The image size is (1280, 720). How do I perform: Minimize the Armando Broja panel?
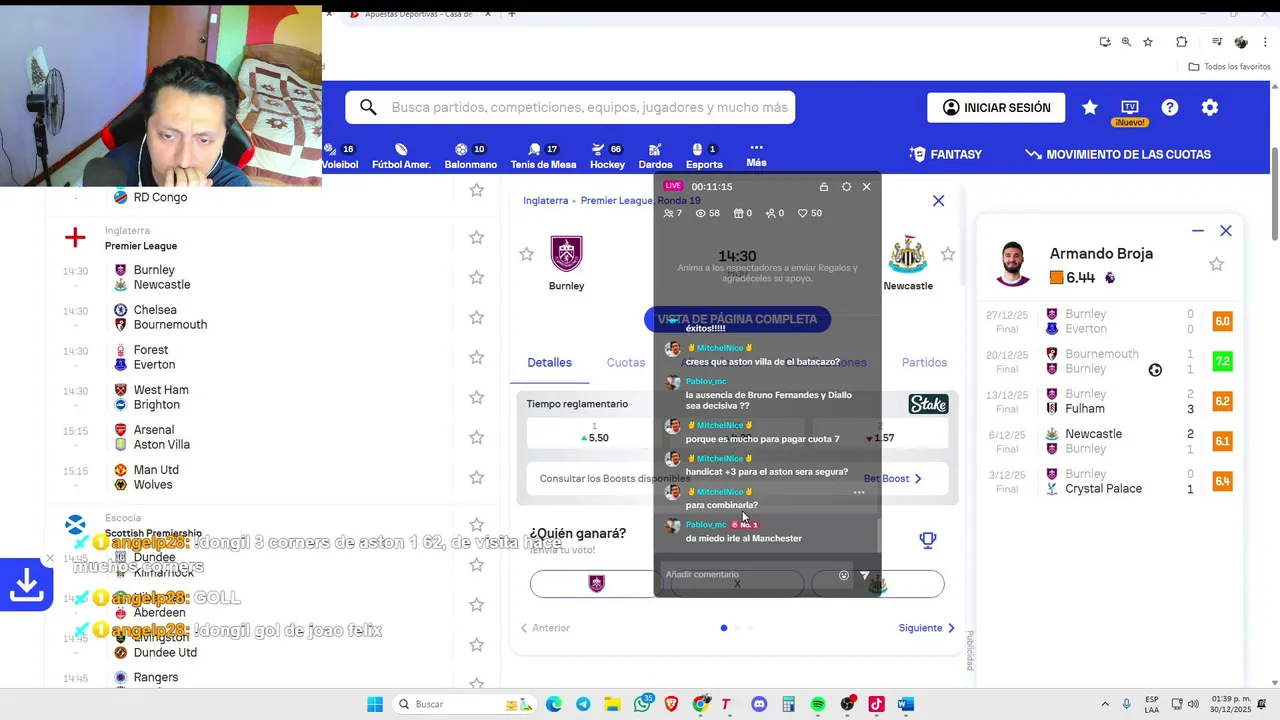click(1198, 231)
